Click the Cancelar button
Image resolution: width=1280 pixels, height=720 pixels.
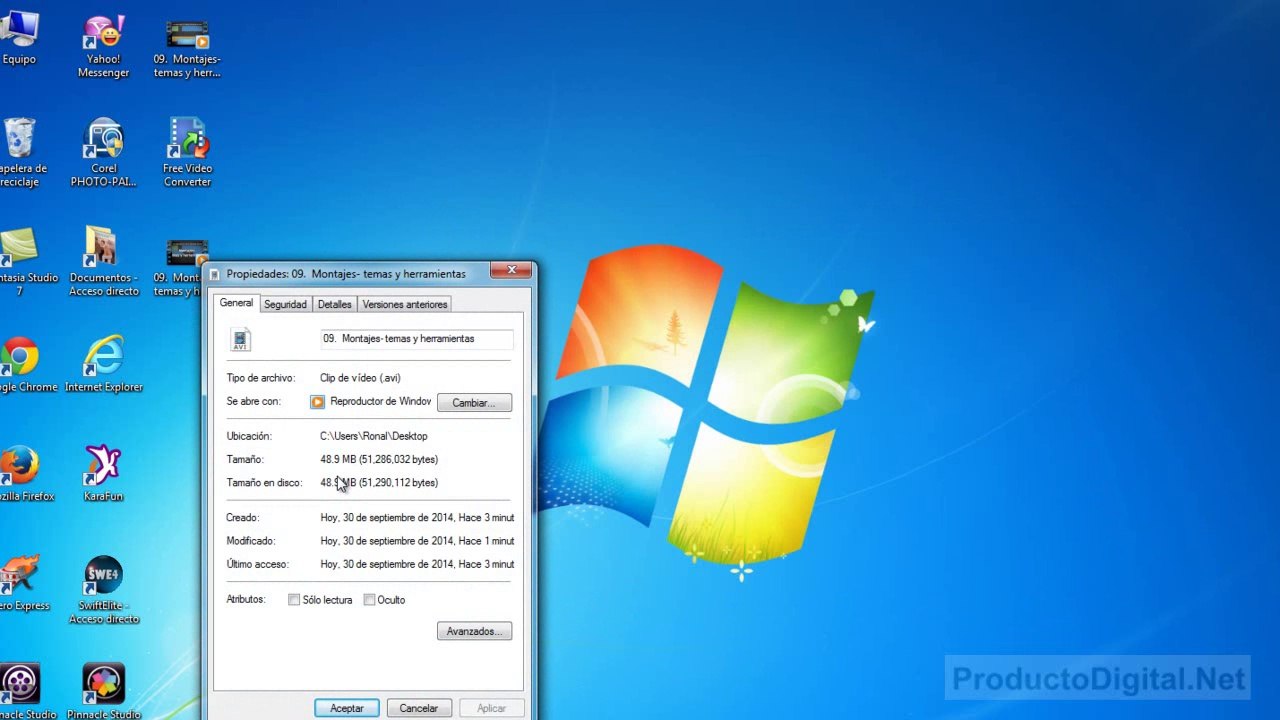[x=419, y=708]
